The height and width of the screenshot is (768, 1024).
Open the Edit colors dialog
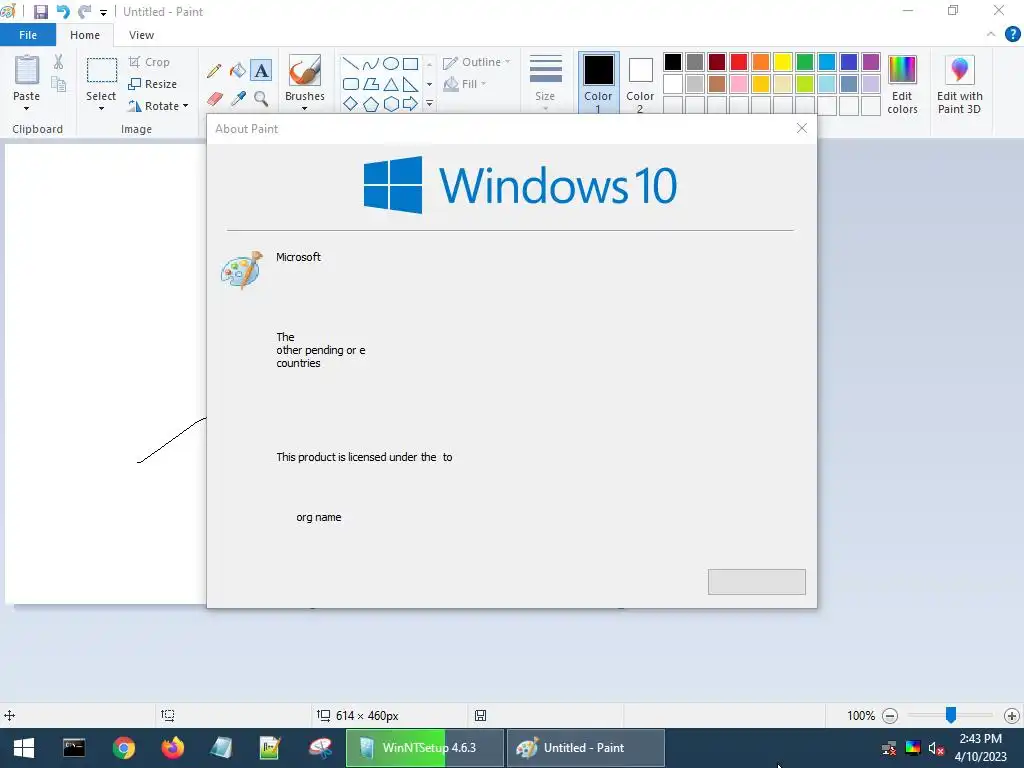tap(903, 85)
